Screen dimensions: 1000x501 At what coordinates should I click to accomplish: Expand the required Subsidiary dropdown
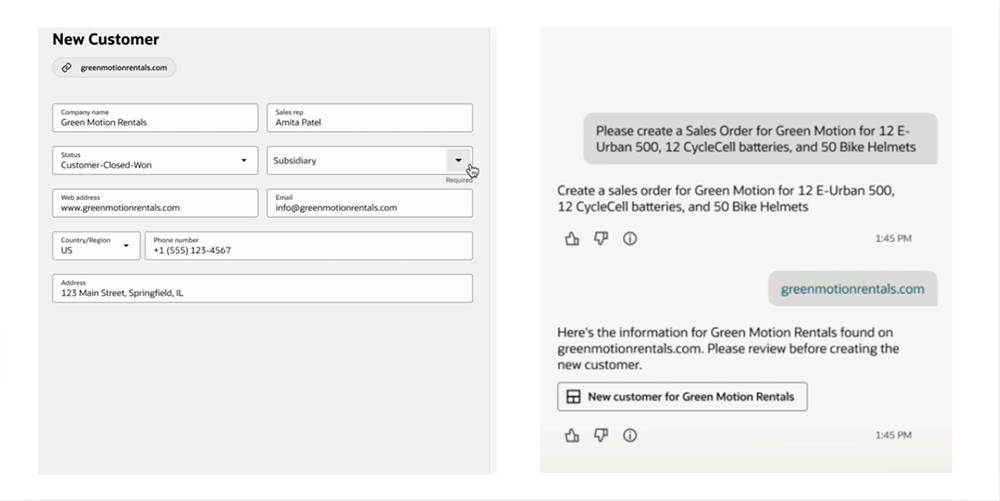coord(458,161)
